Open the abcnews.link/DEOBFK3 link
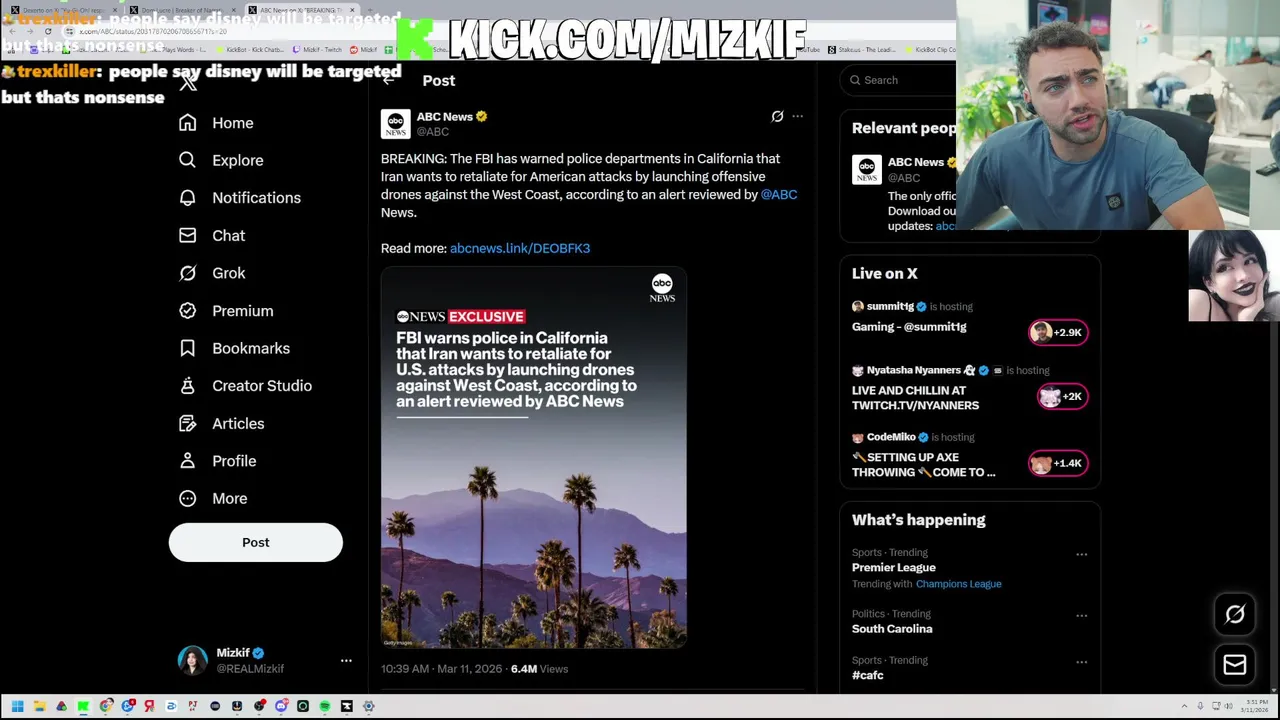 [x=520, y=248]
